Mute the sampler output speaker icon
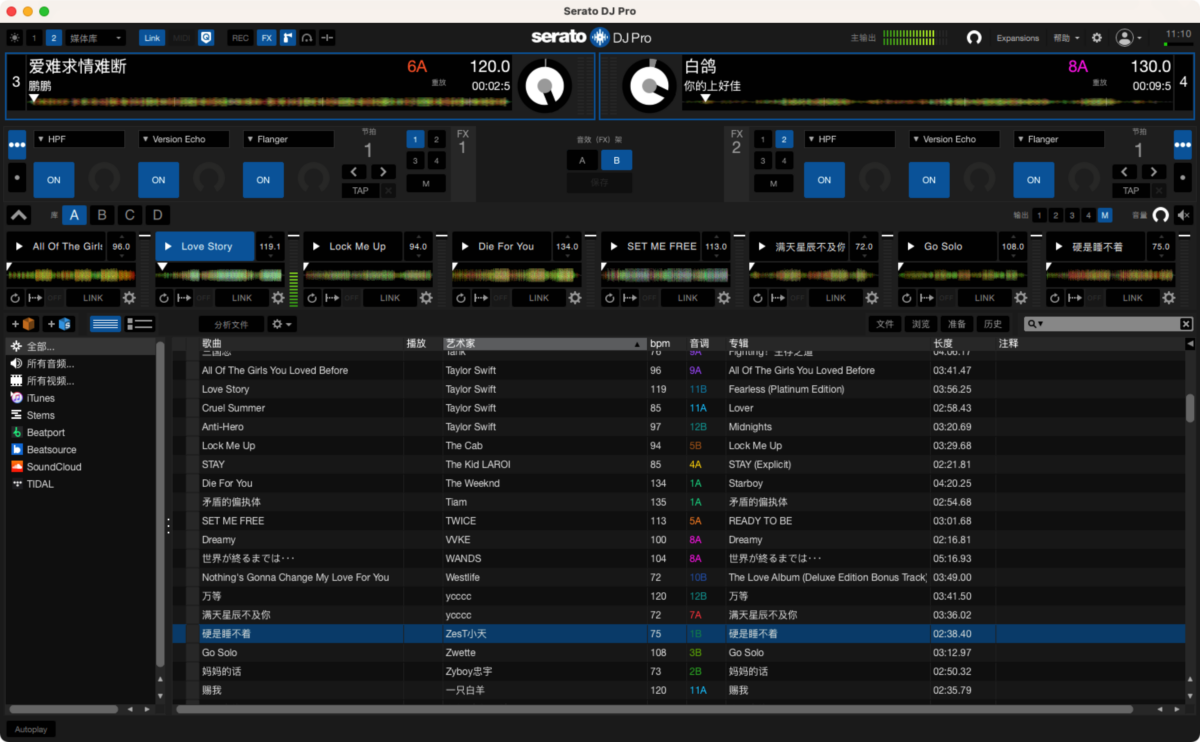Image resolution: width=1200 pixels, height=742 pixels. pyautogui.click(x=1184, y=215)
